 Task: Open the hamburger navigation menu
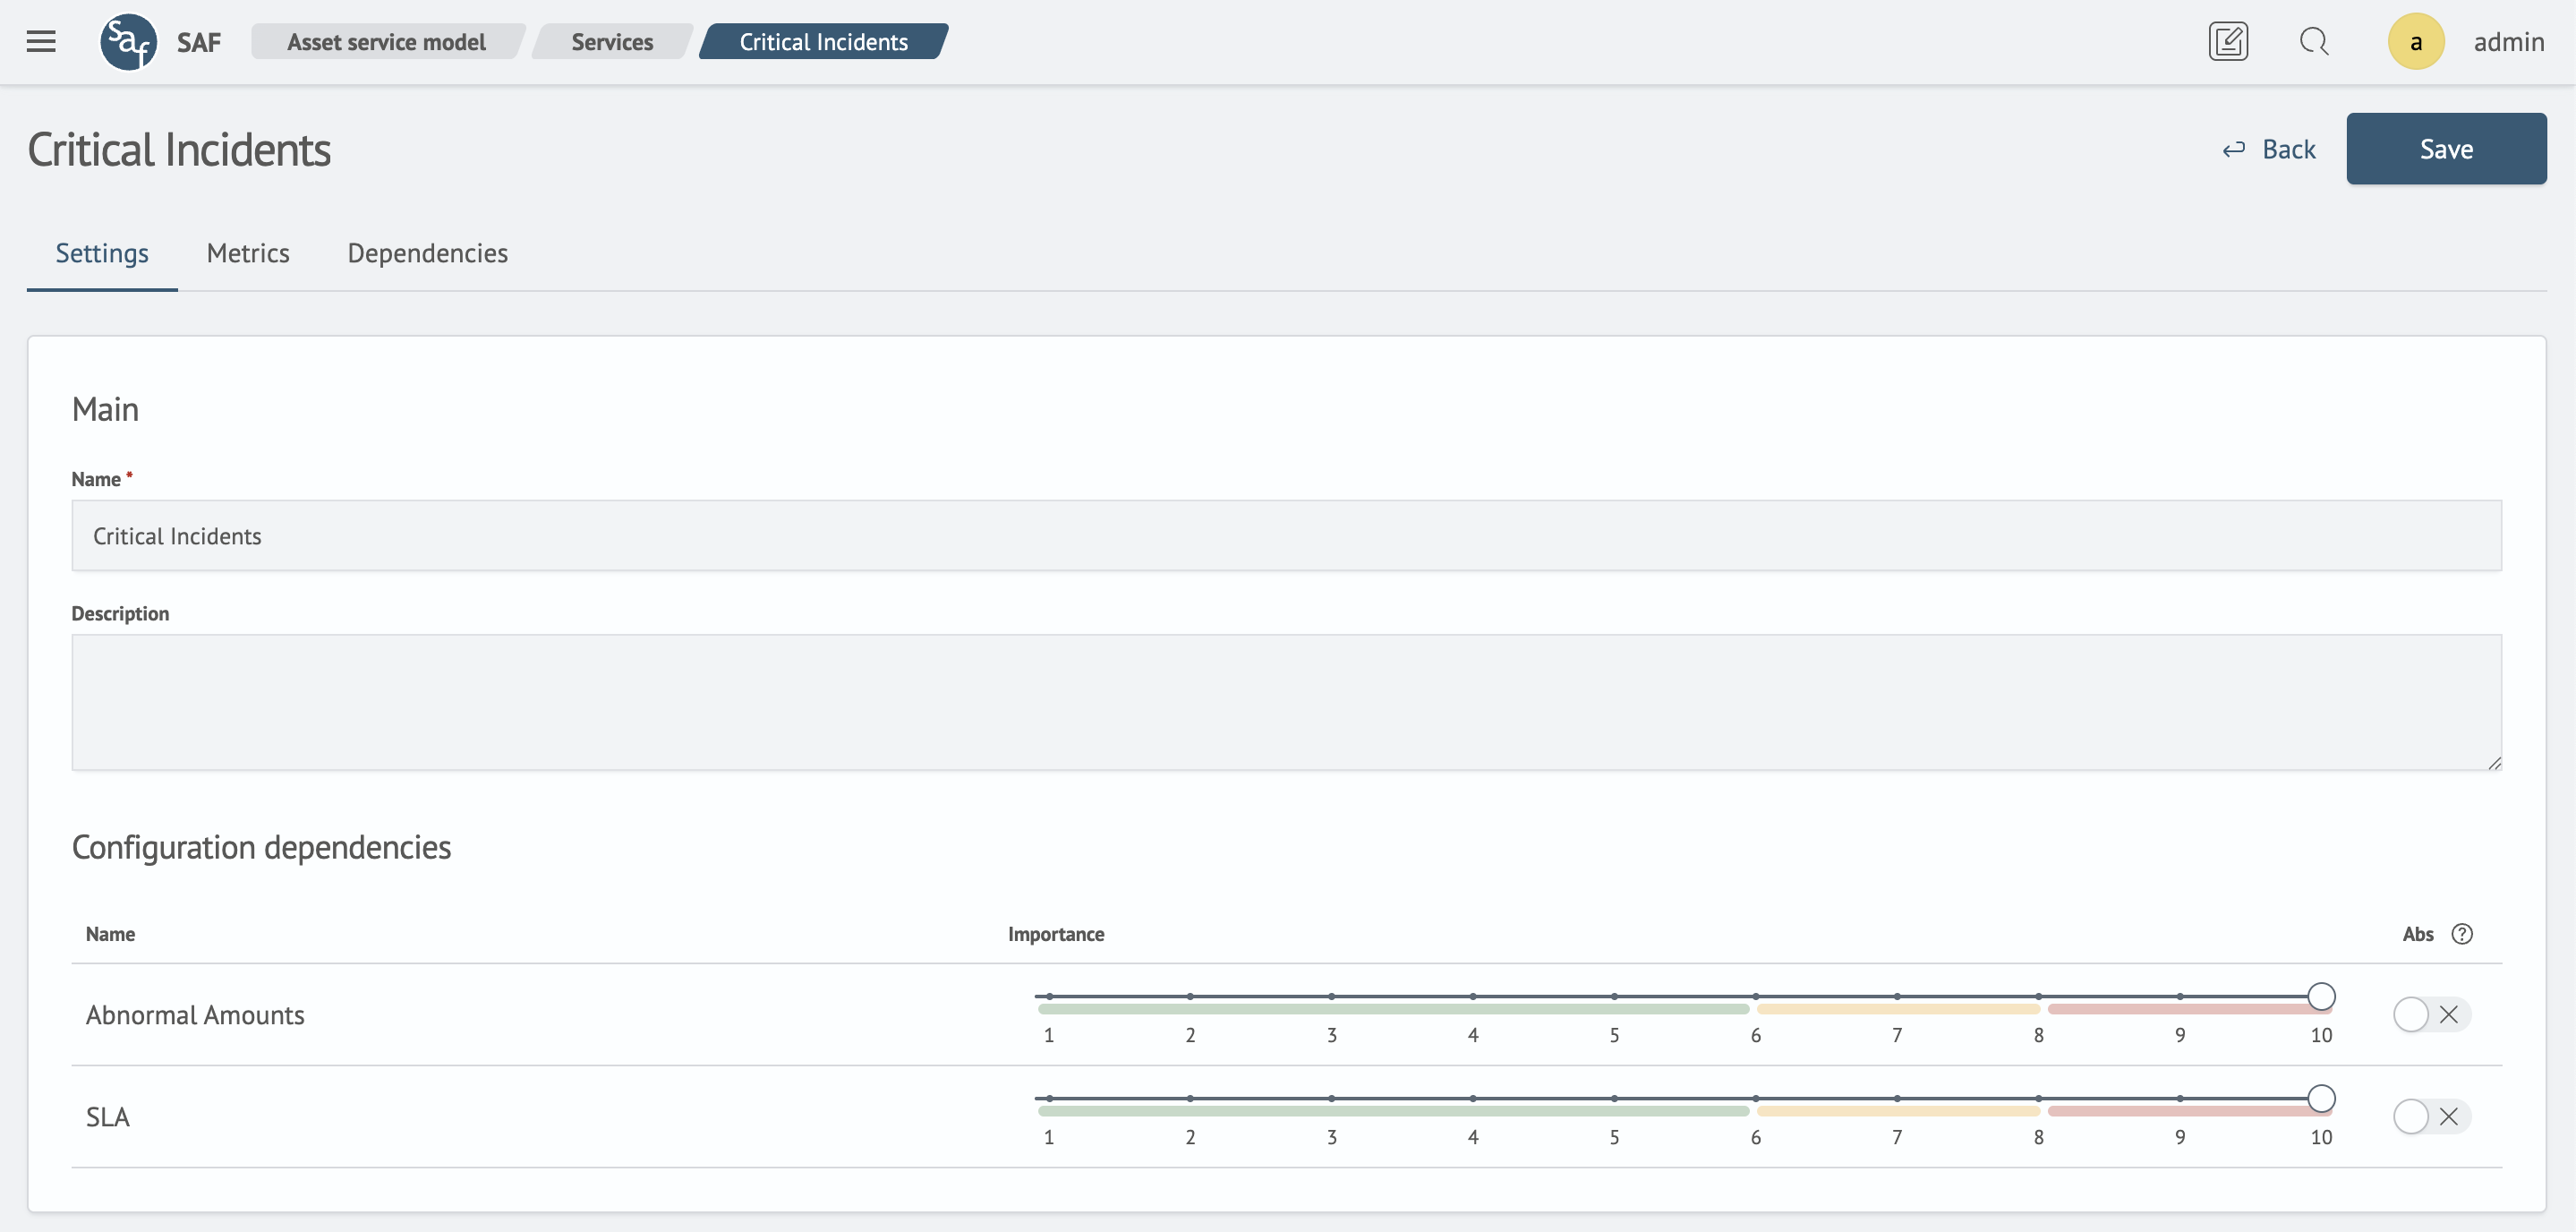41,41
